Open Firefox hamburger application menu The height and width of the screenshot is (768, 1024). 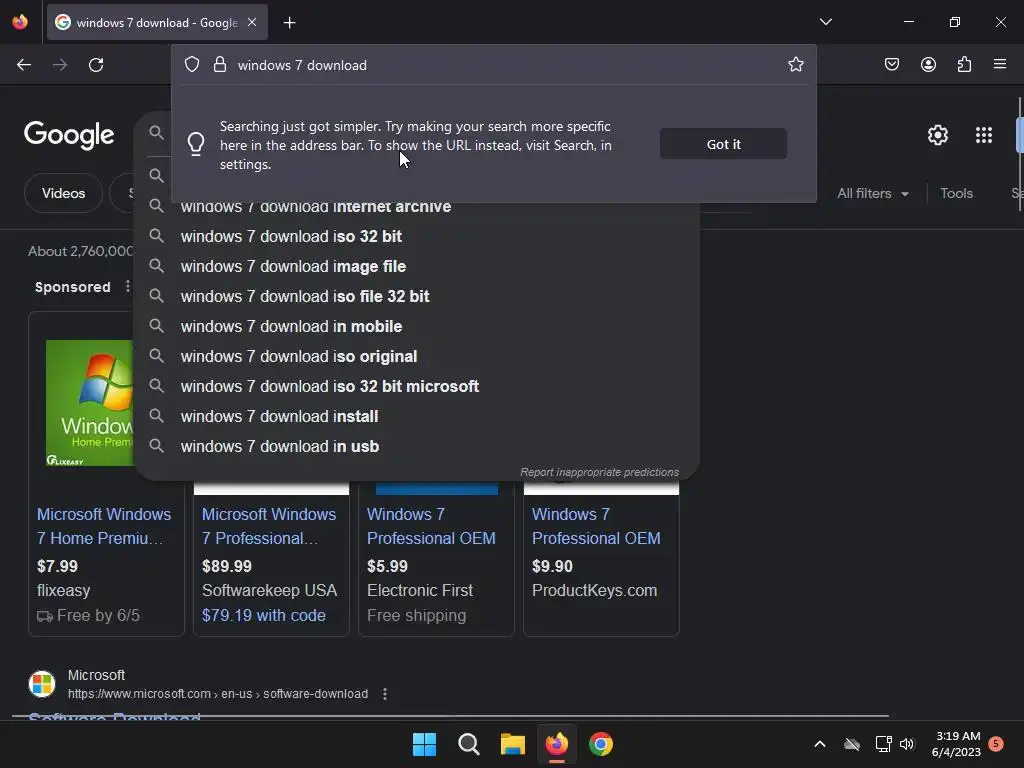coord(1000,64)
